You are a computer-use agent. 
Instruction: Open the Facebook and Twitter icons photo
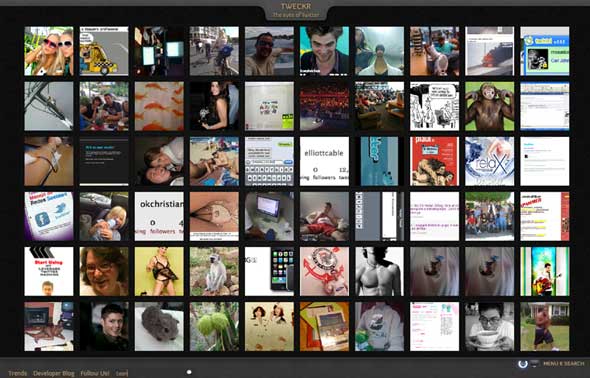(49, 216)
